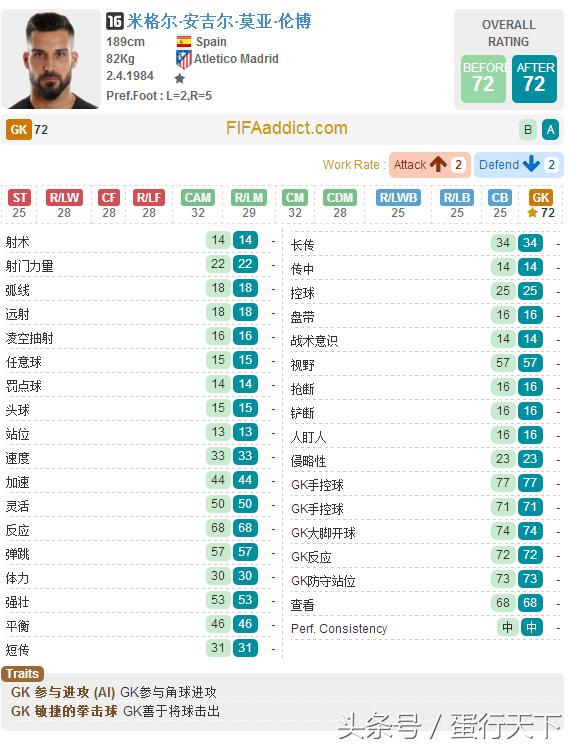Image resolution: width=579 pixels, height=750 pixels.
Task: Select the B comparison toggle
Action: [x=528, y=130]
